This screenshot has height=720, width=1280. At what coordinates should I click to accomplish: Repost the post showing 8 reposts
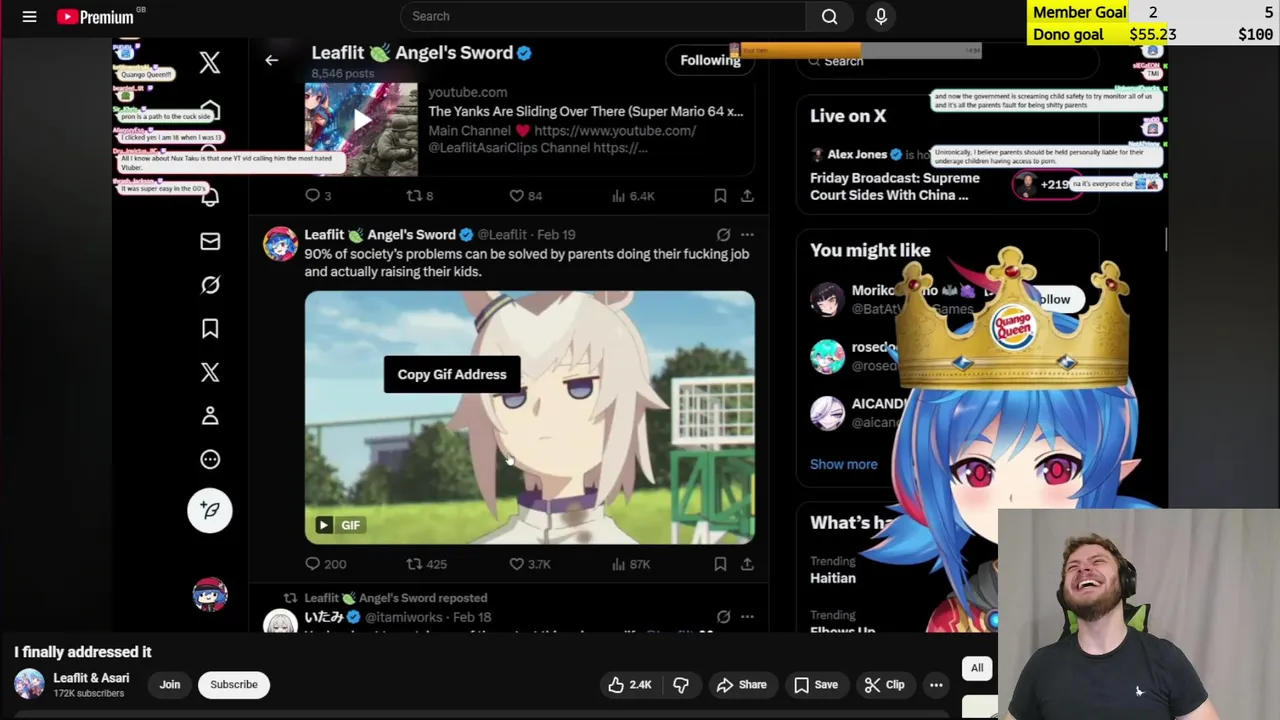coord(419,196)
